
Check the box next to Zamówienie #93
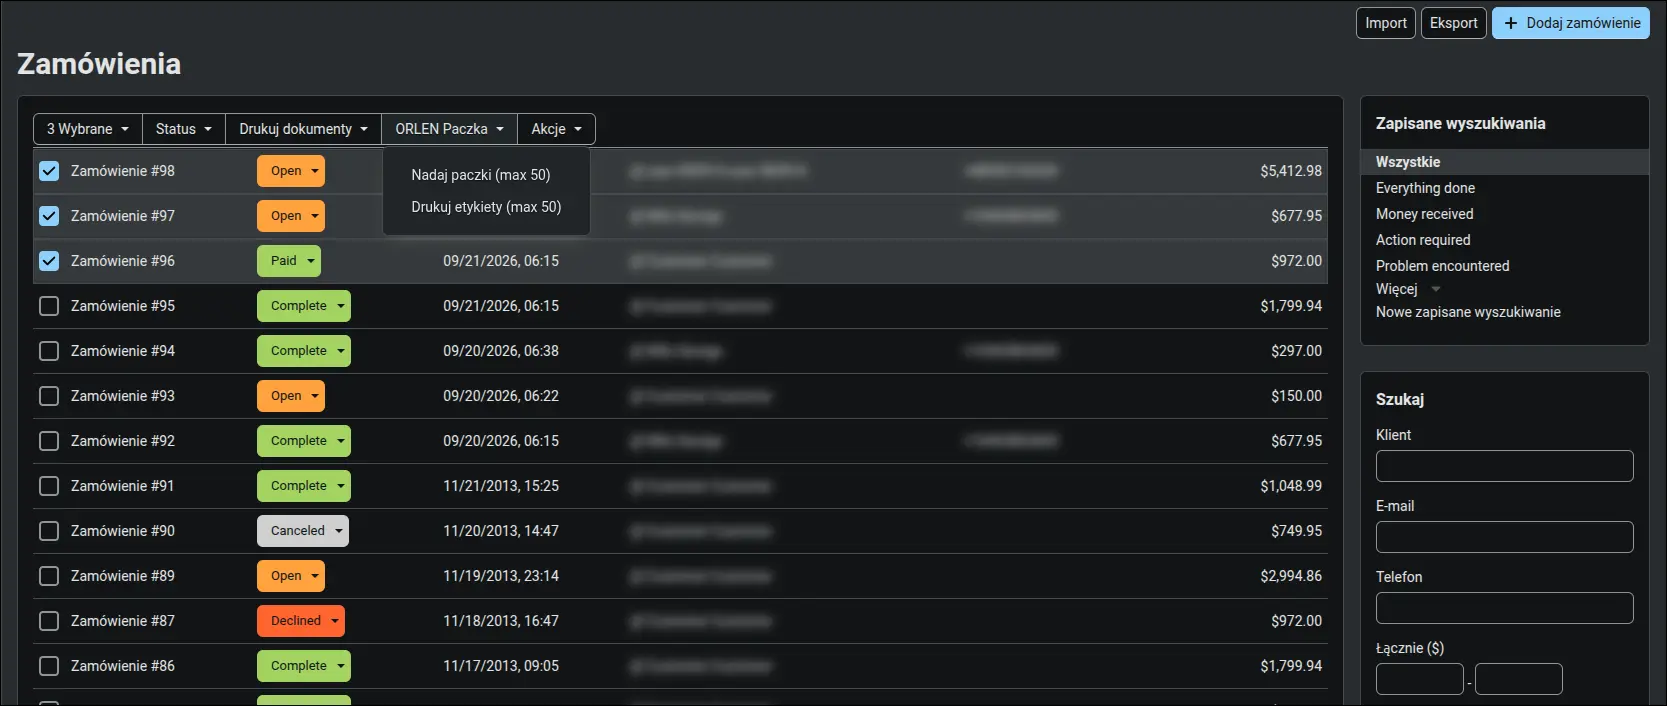[x=49, y=396]
